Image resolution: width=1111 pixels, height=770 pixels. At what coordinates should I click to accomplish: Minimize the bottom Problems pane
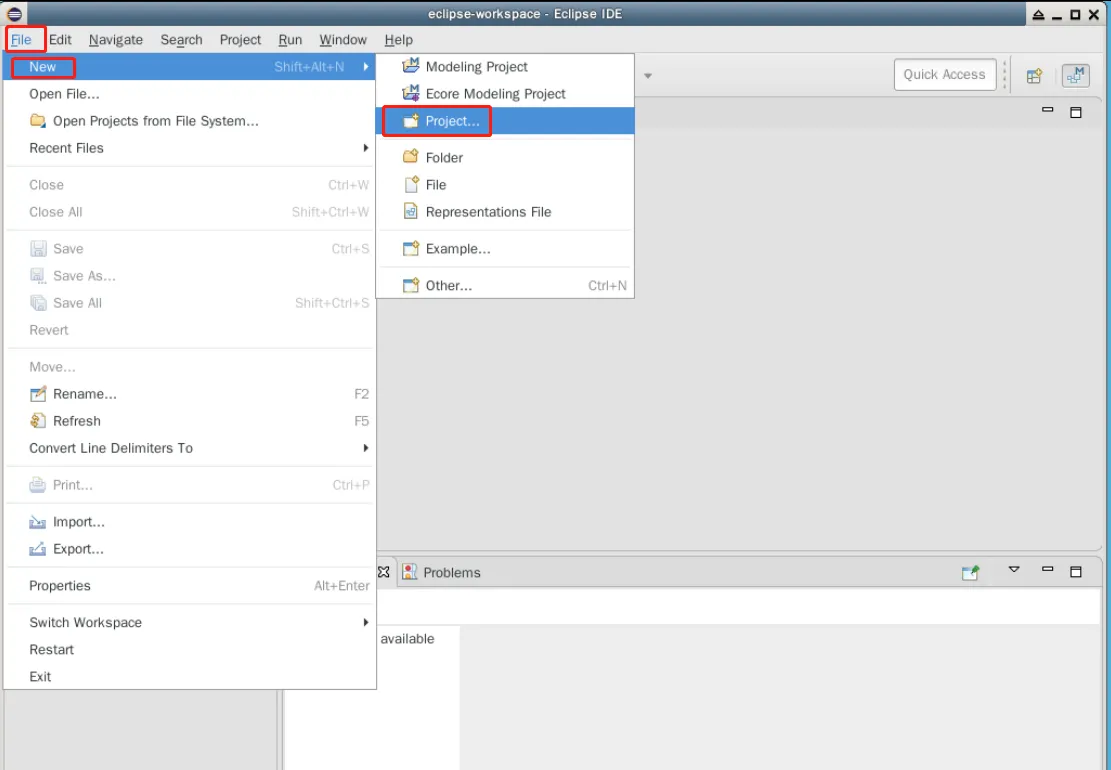tap(1047, 569)
